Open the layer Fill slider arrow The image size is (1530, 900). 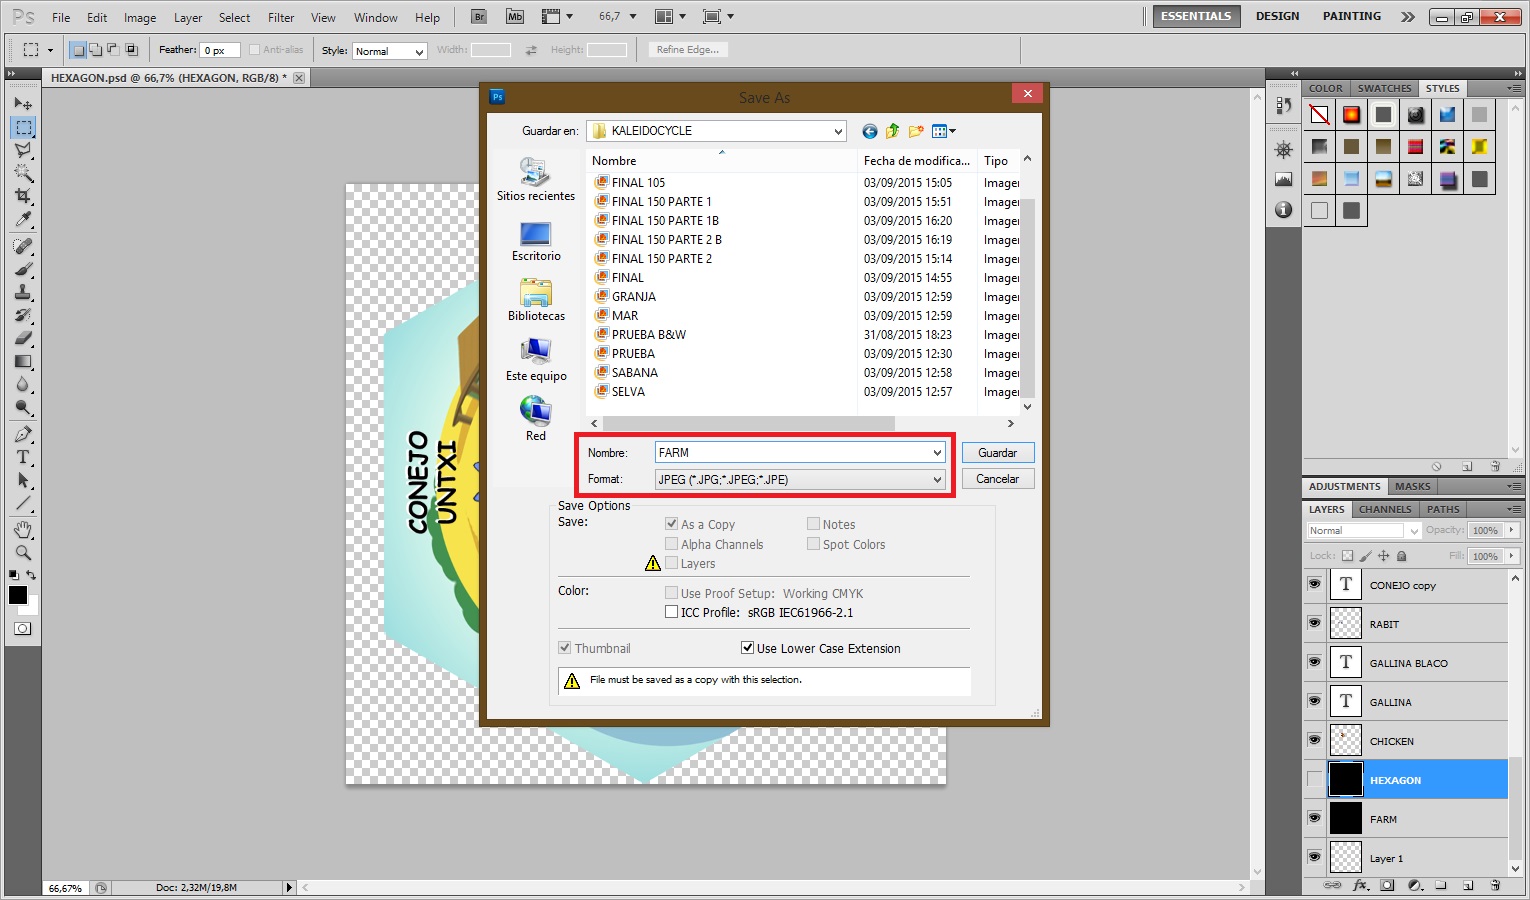coord(1512,556)
